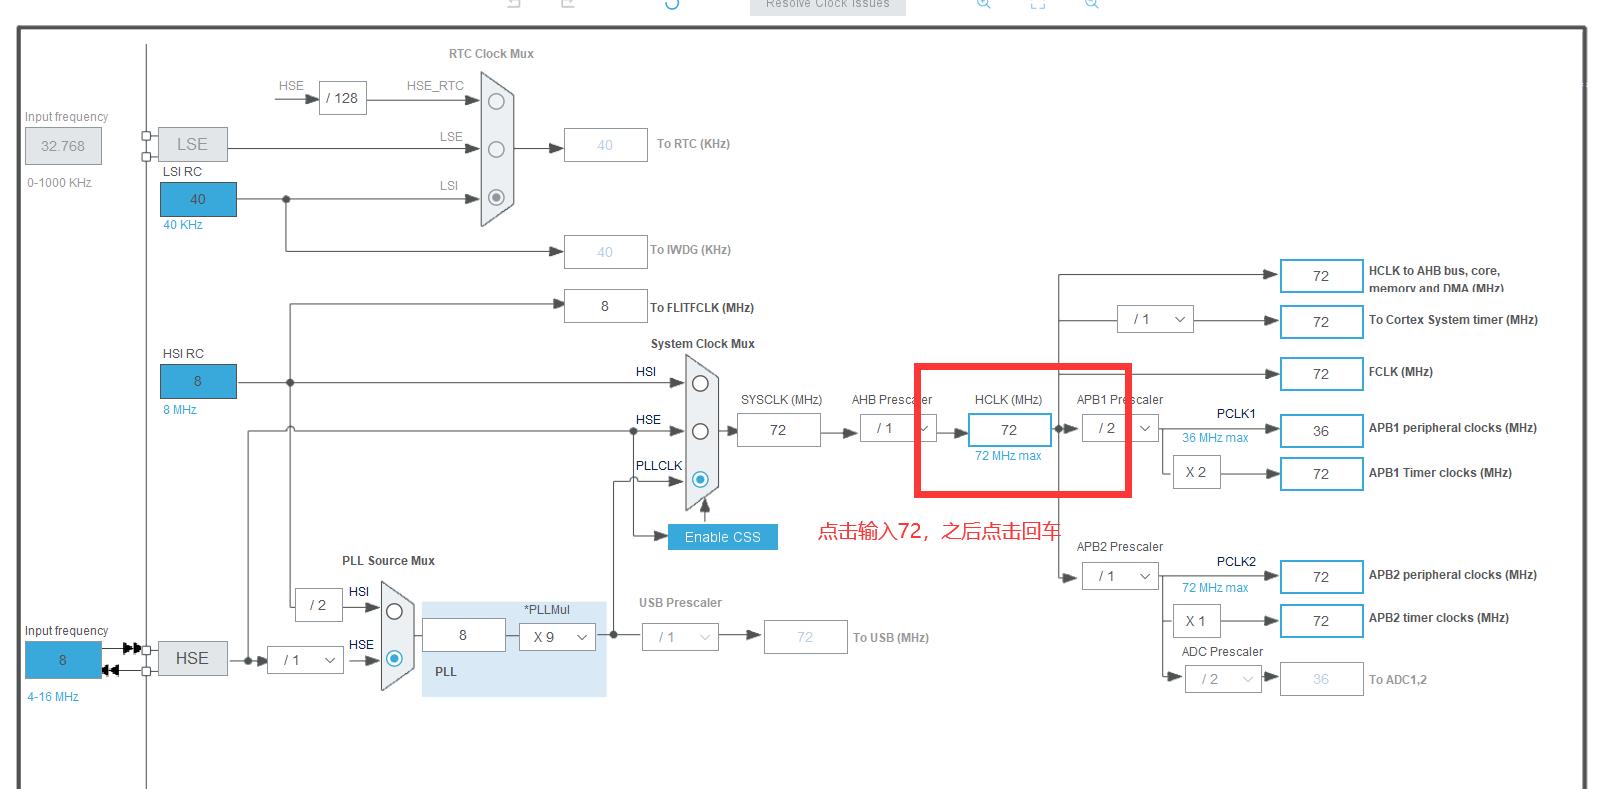
Task: Select HSI in PLL Source Mux
Action: coord(394,611)
